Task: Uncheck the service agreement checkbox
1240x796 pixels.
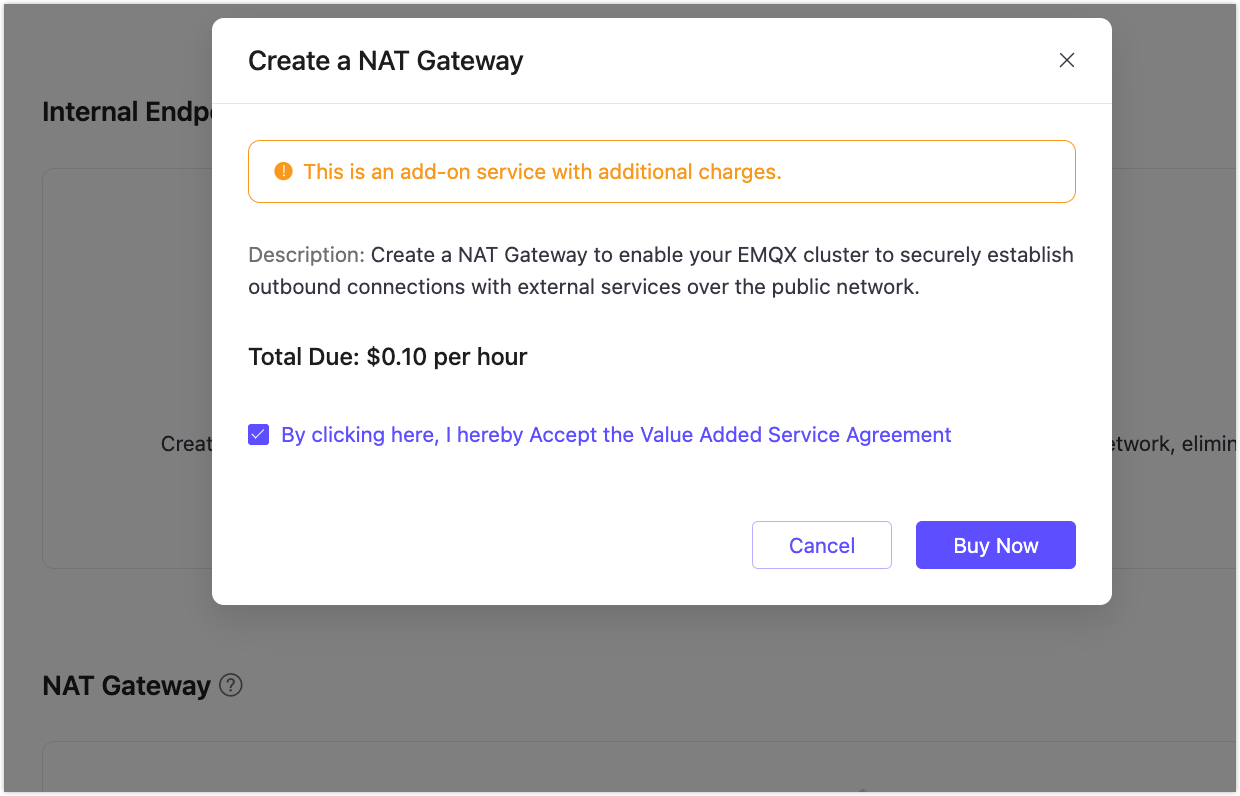Action: pyautogui.click(x=258, y=435)
